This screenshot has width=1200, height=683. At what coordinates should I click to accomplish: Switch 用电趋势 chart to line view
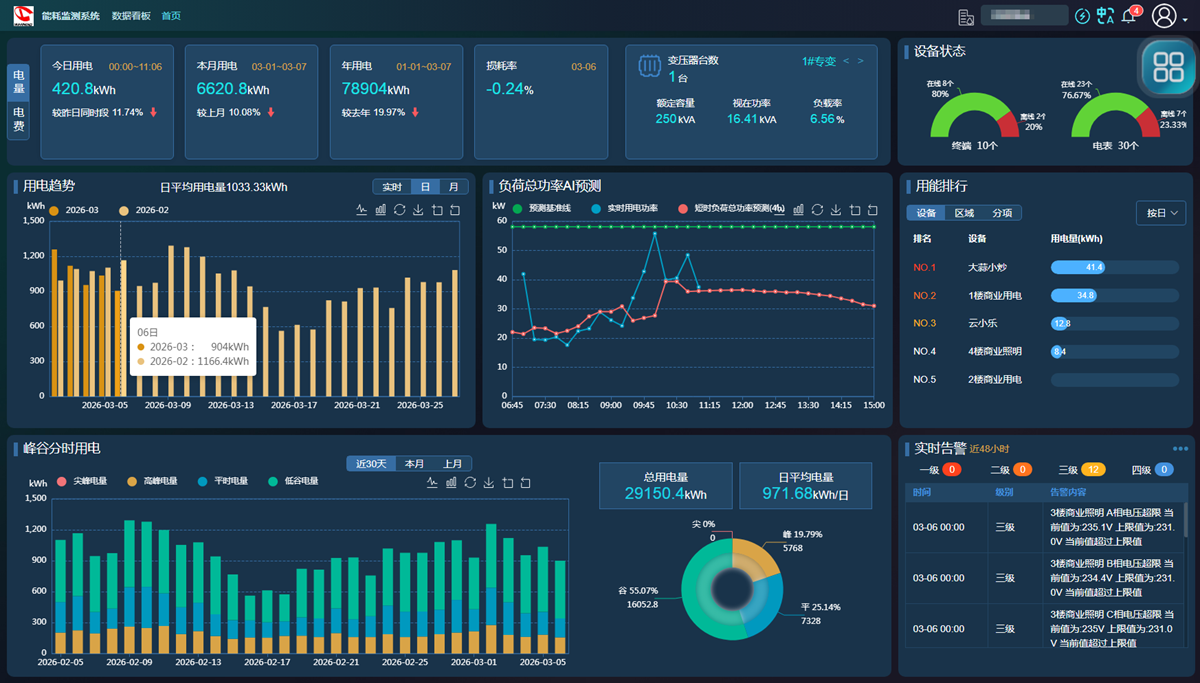point(362,210)
